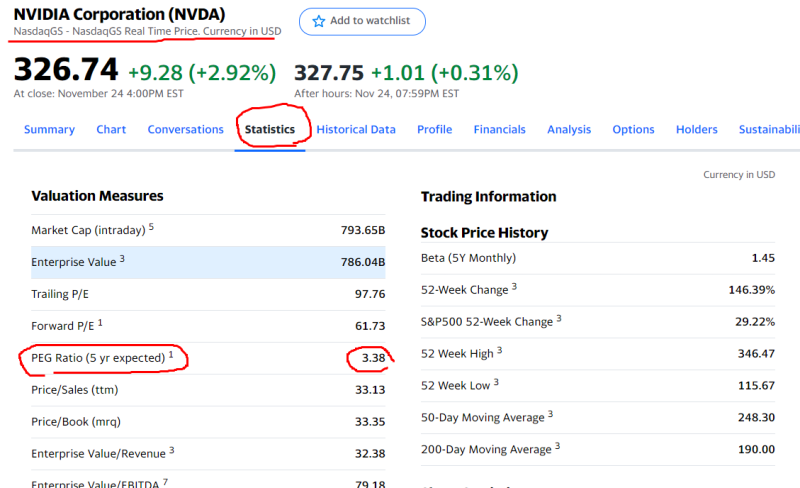Select the S&P500 52-Week Change label
This screenshot has width=800, height=488.
tap(487, 322)
